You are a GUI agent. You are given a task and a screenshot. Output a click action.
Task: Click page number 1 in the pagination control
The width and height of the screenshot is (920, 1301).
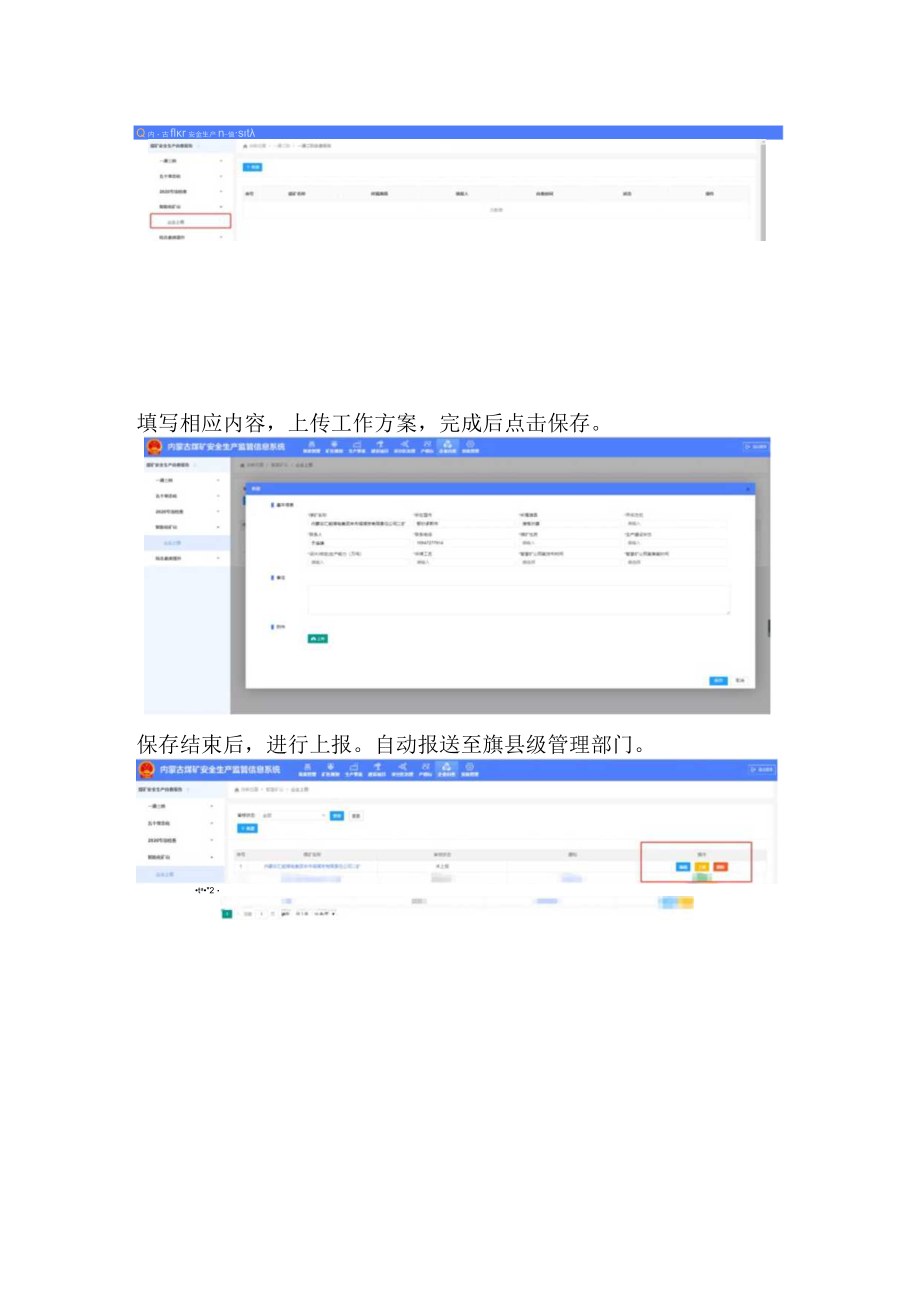click(225, 913)
